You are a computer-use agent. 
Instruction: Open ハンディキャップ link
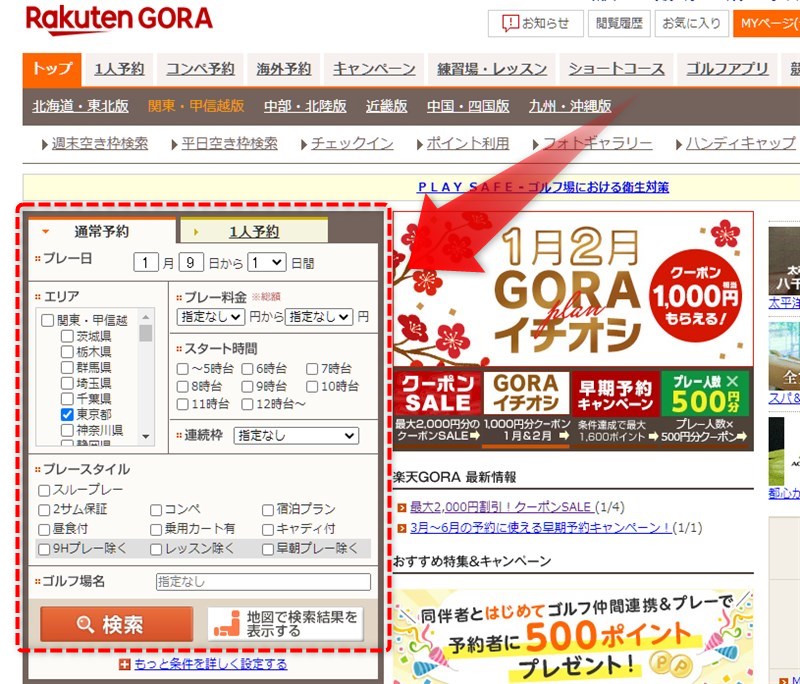740,144
